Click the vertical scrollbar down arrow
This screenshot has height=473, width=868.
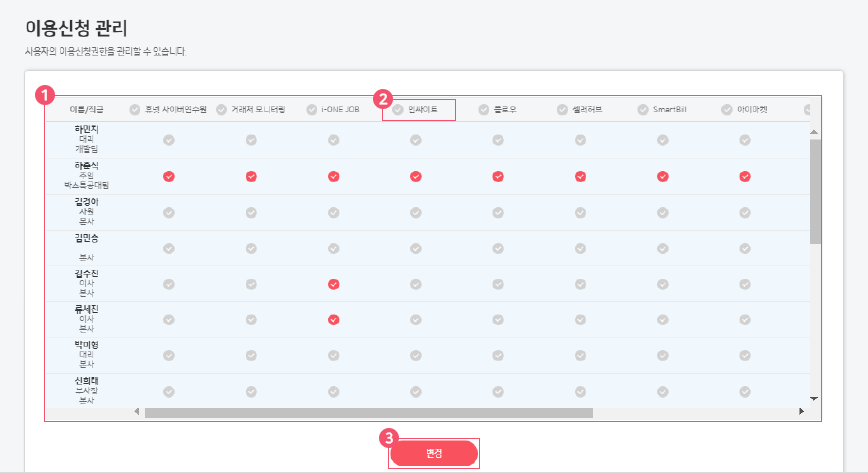pyautogui.click(x=814, y=398)
